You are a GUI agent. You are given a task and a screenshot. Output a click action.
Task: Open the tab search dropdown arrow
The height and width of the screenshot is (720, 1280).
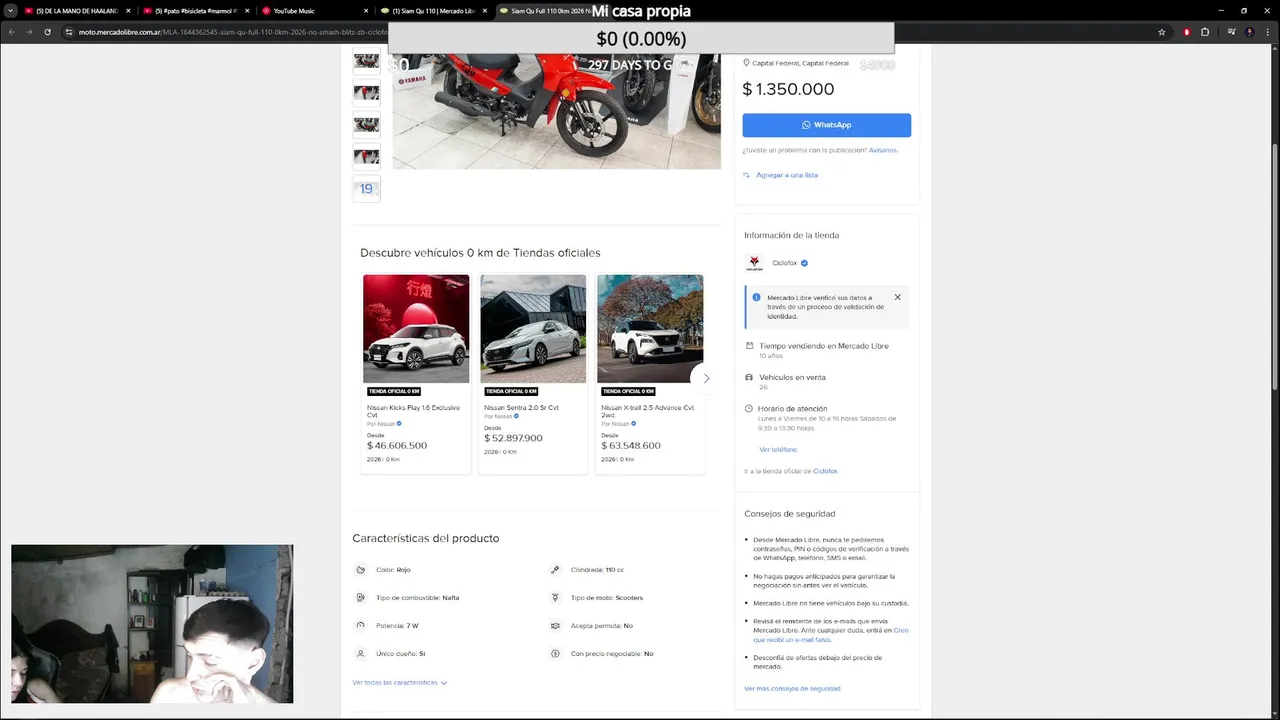[x=10, y=11]
